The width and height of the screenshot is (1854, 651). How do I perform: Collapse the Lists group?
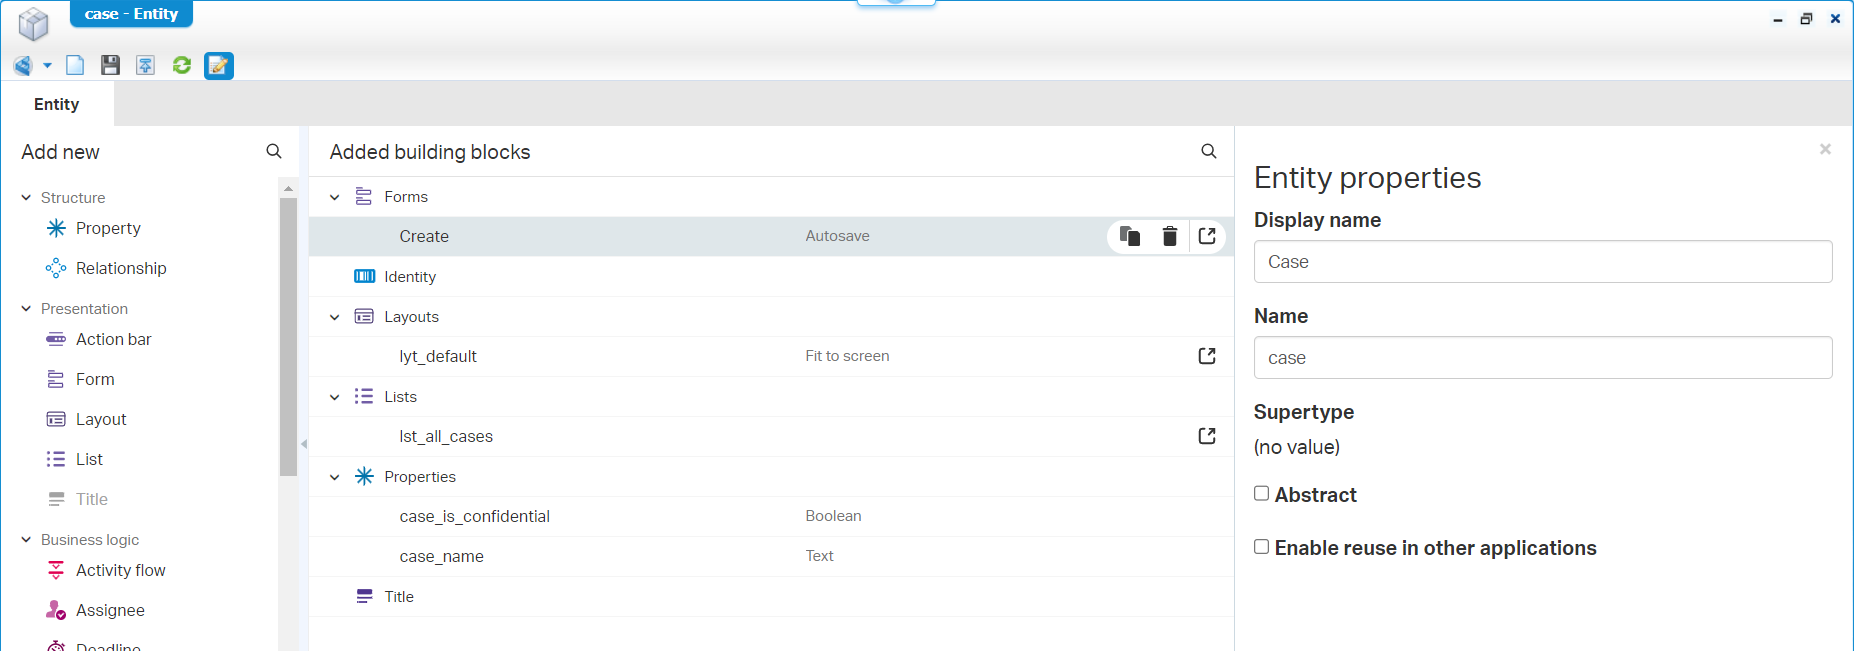tap(335, 397)
